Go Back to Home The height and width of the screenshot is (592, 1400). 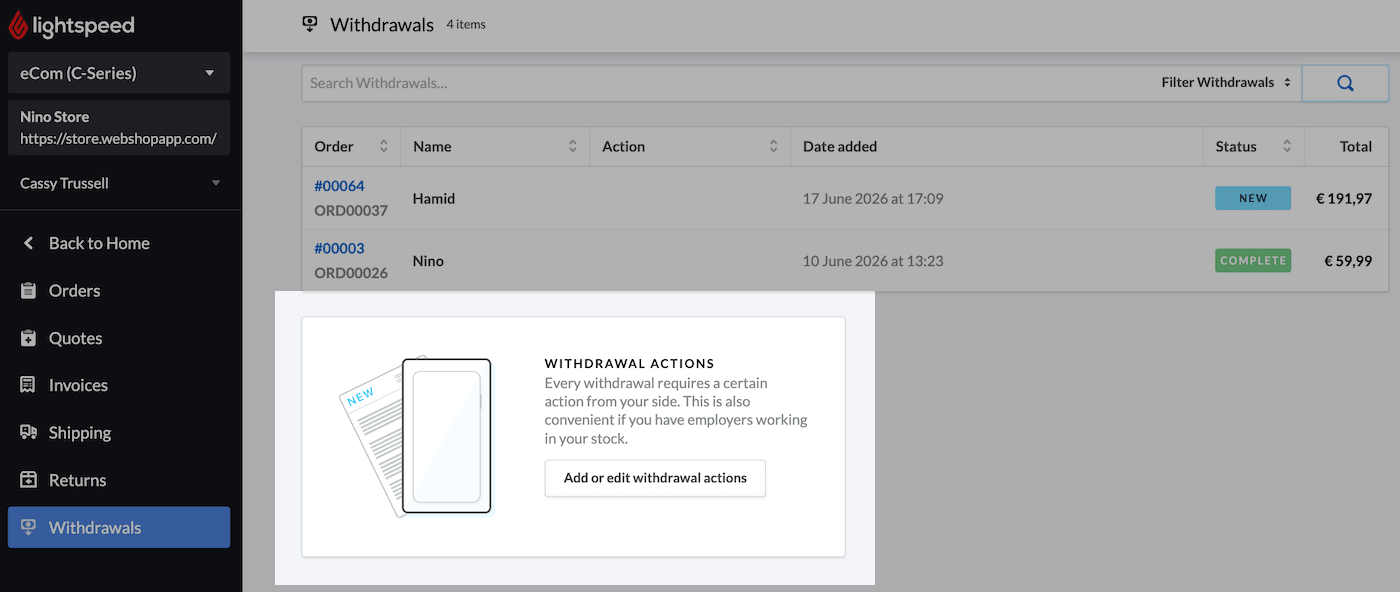[x=99, y=243]
